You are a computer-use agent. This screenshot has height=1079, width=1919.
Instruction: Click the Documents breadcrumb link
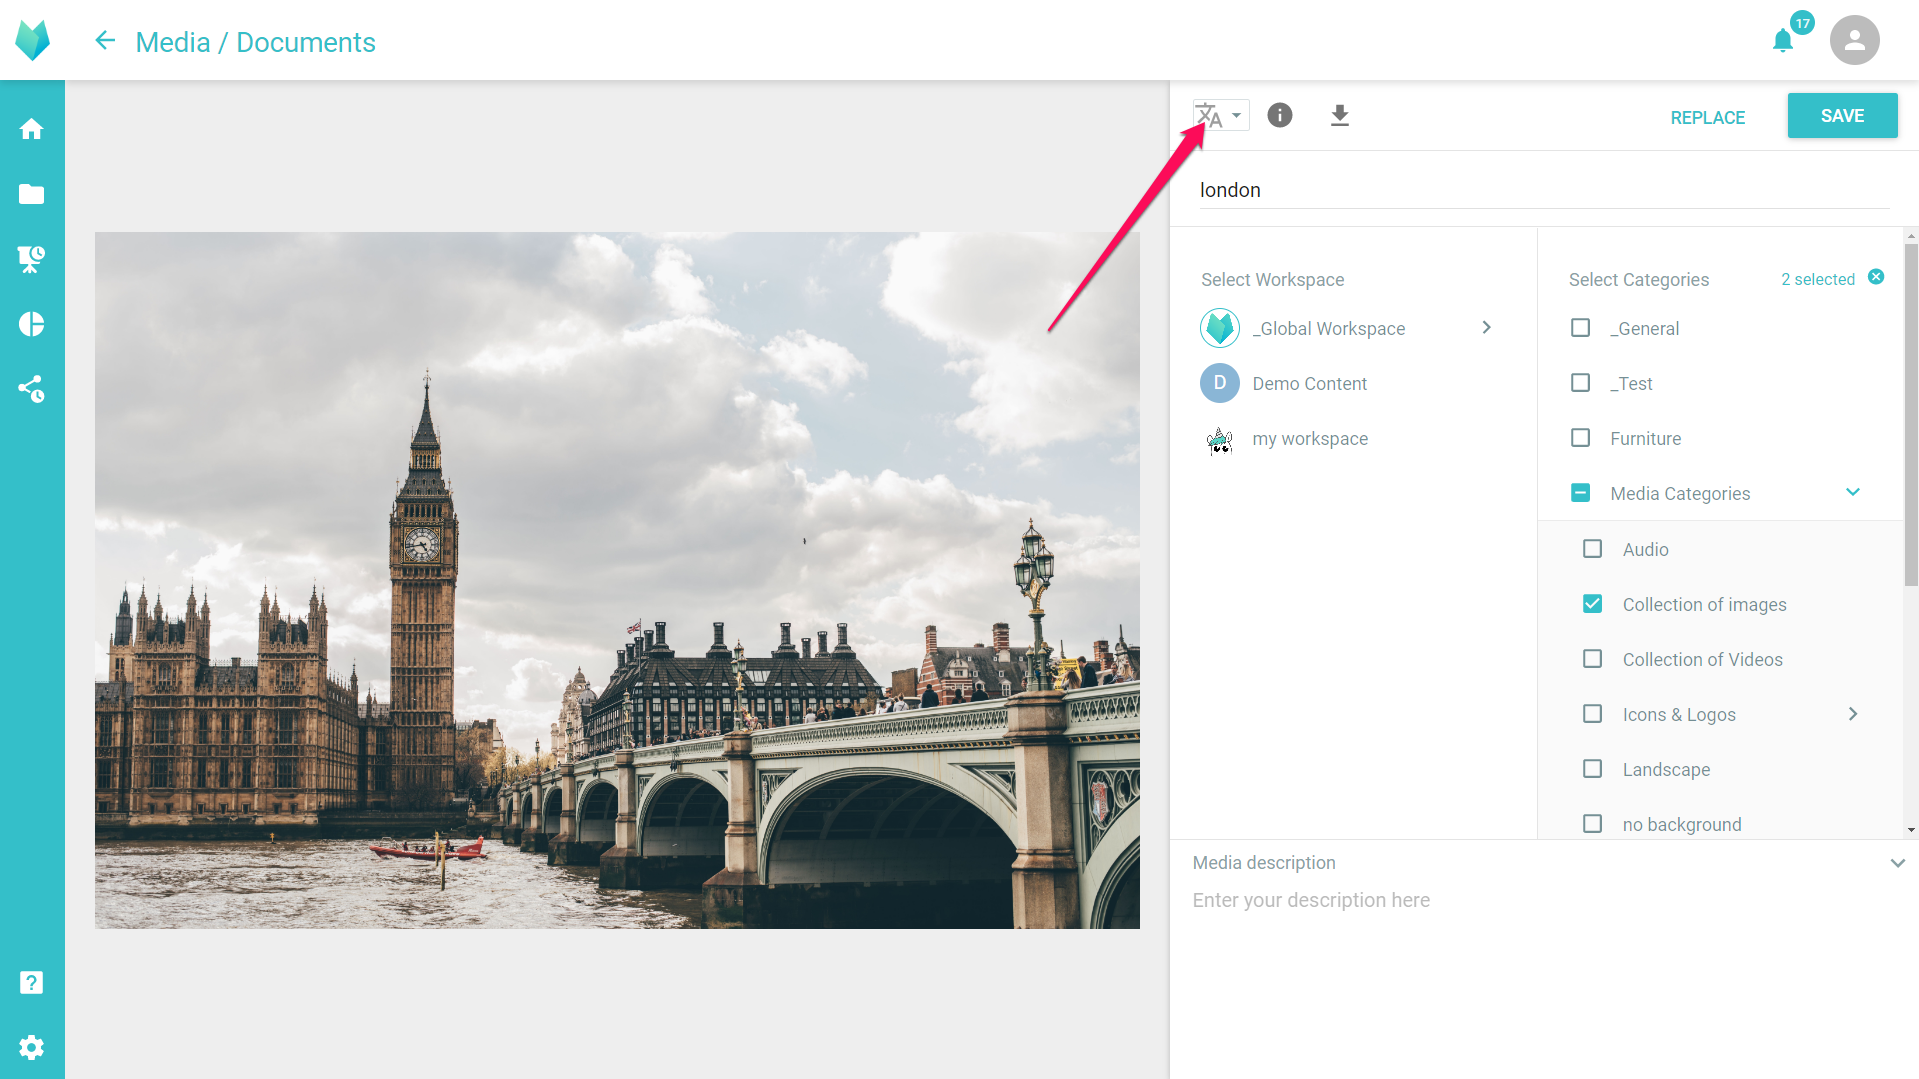pyautogui.click(x=306, y=42)
